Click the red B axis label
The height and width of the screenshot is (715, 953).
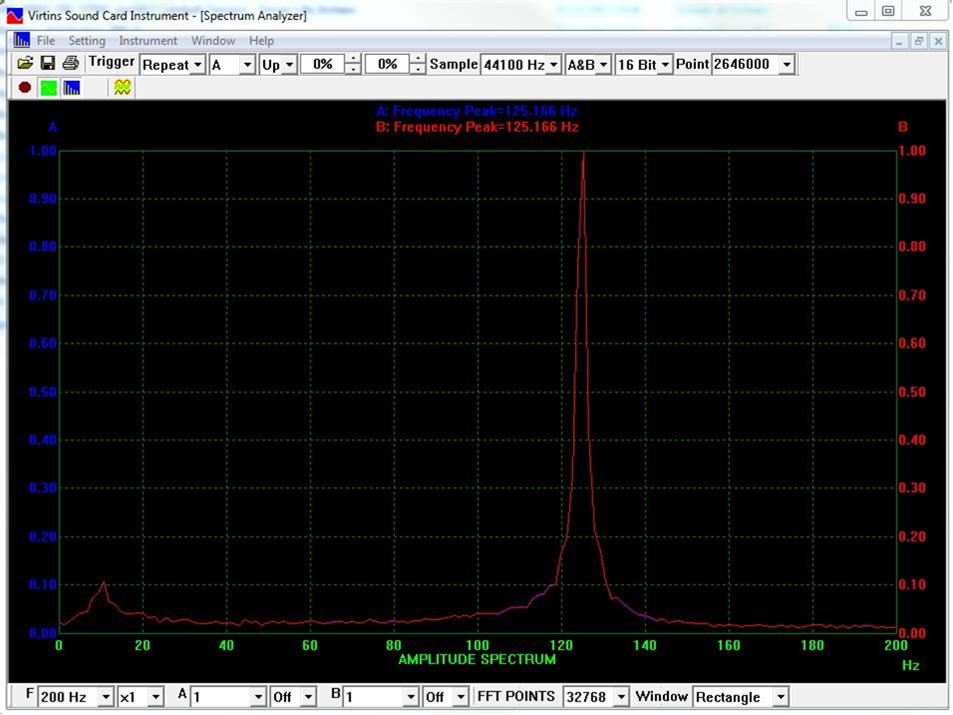(903, 127)
